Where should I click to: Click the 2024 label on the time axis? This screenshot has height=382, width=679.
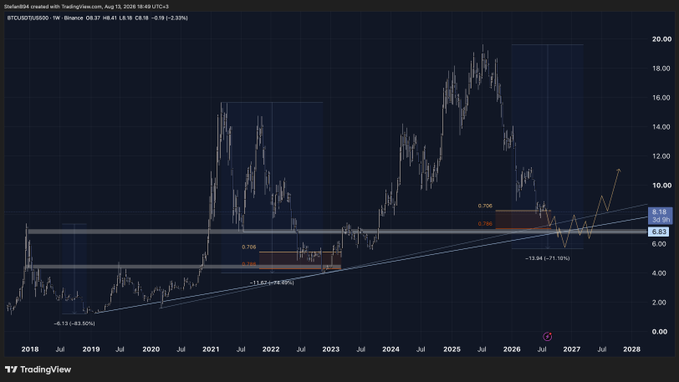click(x=391, y=349)
